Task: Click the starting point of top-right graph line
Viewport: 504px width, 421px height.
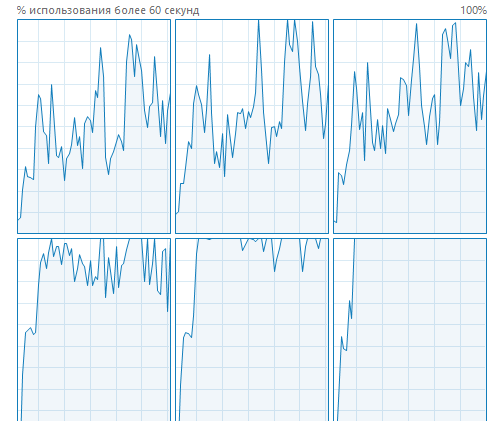Action: click(x=335, y=221)
